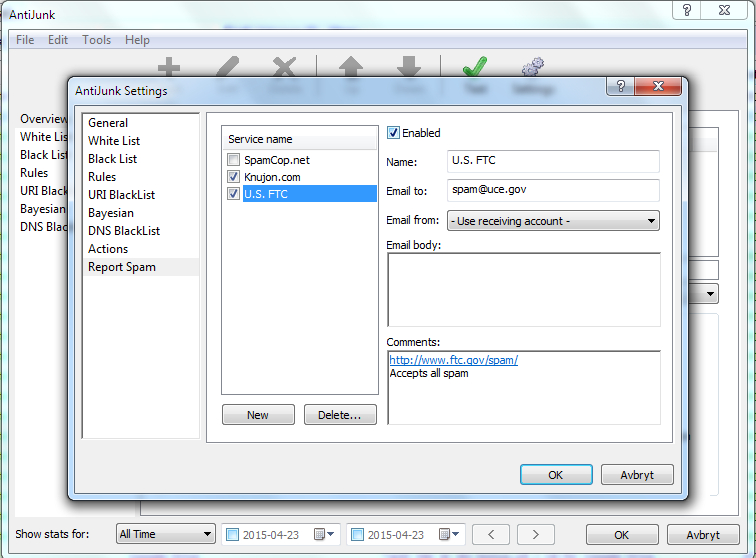756x558 pixels.
Task: Click previous period left arrow button
Action: pyautogui.click(x=491, y=534)
